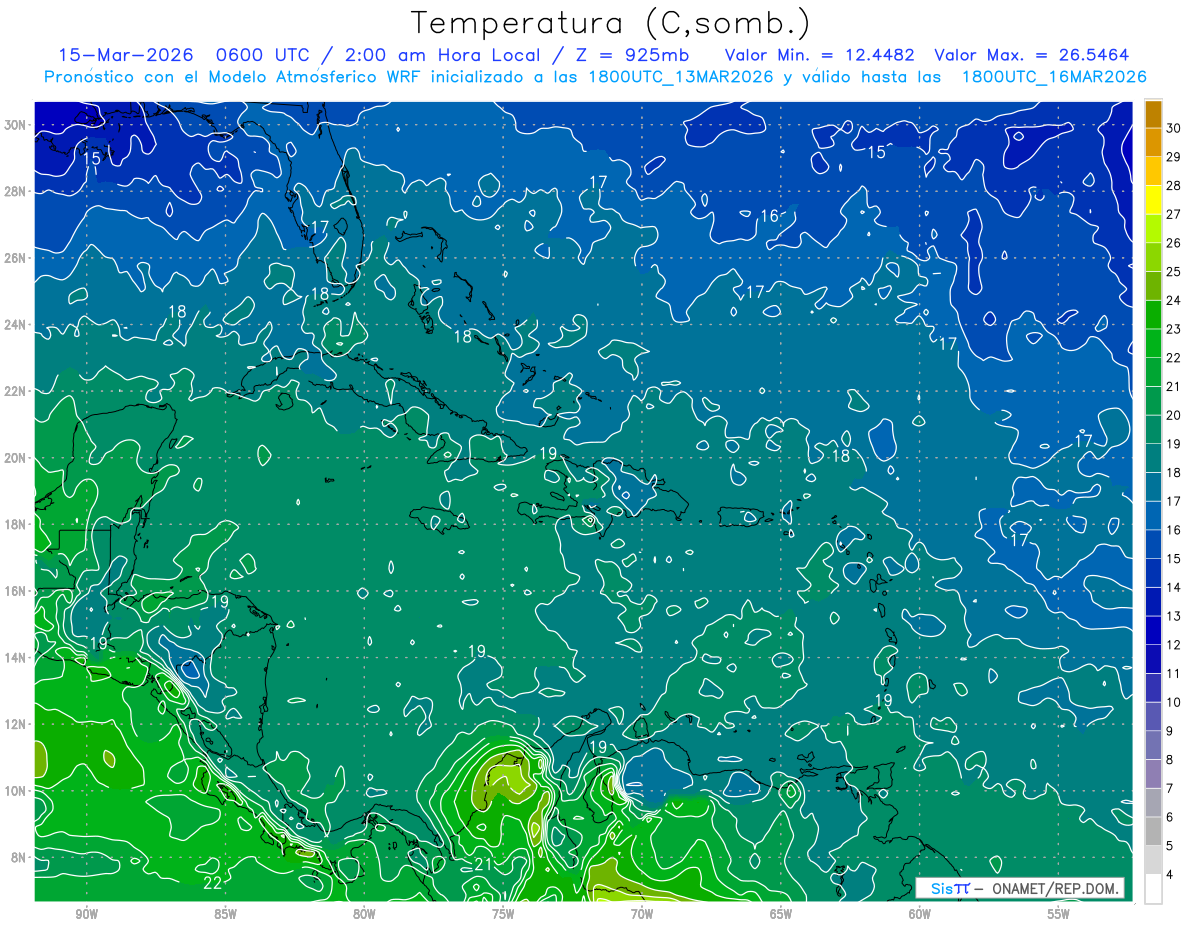Click the '21' contour label near Panama
Viewport: 1200px width, 927px height.
click(483, 864)
